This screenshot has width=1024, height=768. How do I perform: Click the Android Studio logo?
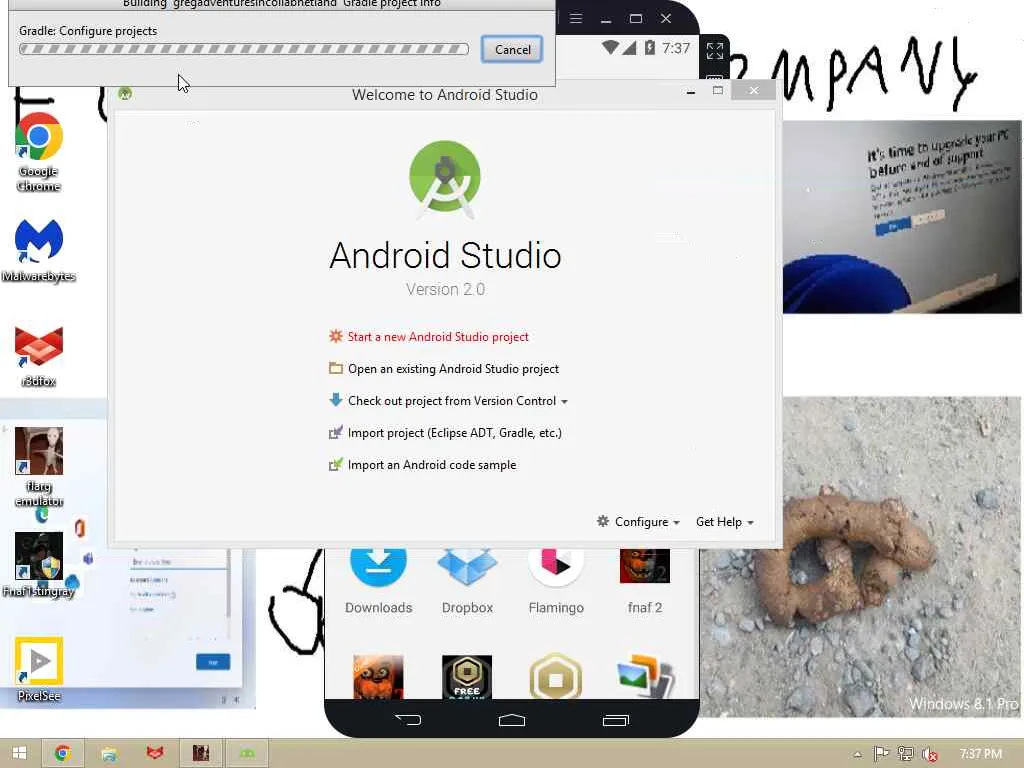[x=445, y=178]
